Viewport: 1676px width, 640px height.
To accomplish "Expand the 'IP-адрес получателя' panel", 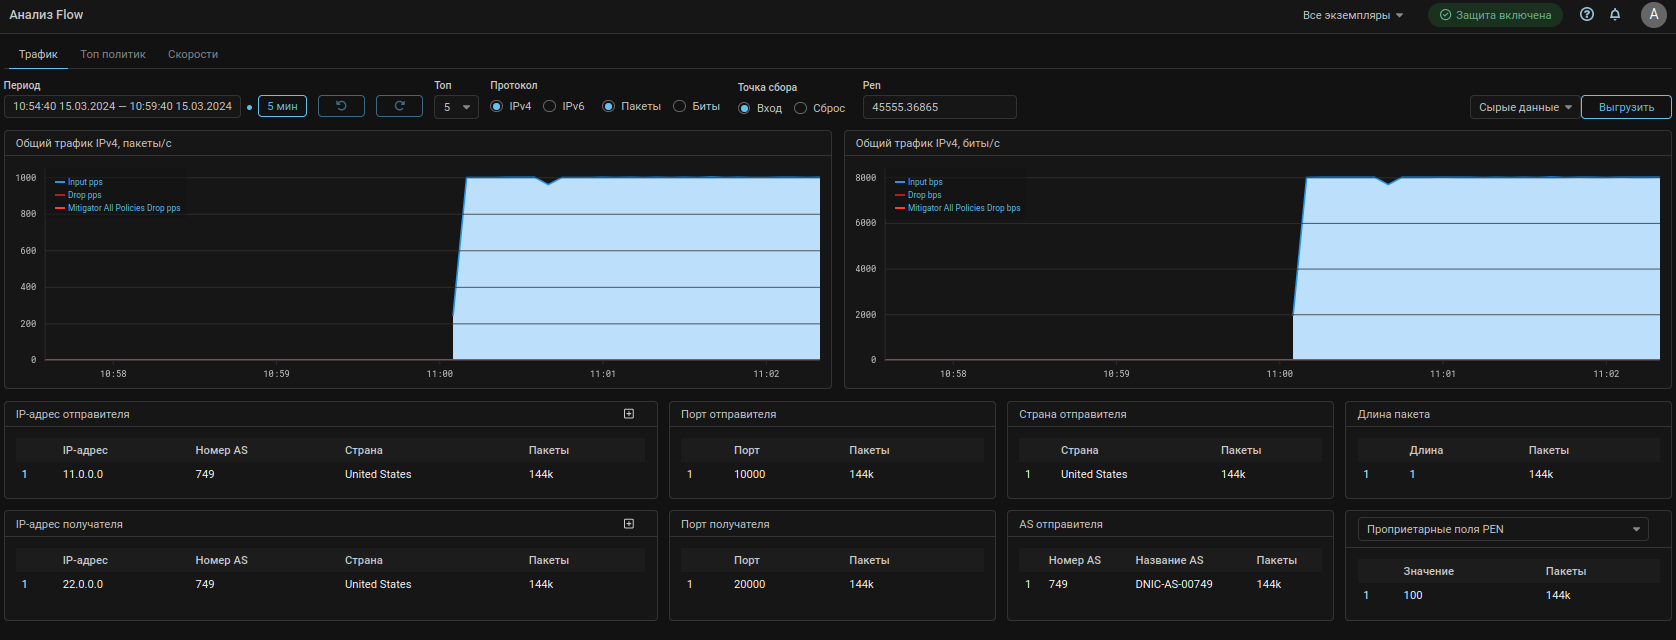I will [x=629, y=524].
